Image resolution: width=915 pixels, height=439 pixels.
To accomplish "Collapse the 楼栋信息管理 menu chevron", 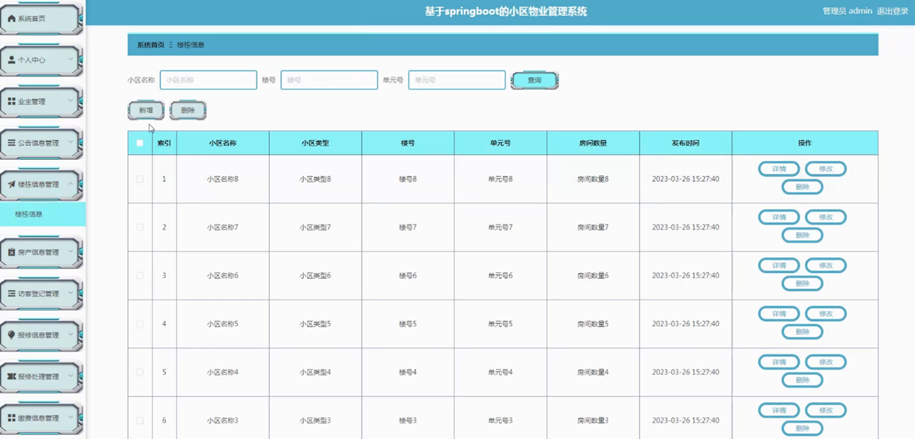I will pyautogui.click(x=71, y=184).
